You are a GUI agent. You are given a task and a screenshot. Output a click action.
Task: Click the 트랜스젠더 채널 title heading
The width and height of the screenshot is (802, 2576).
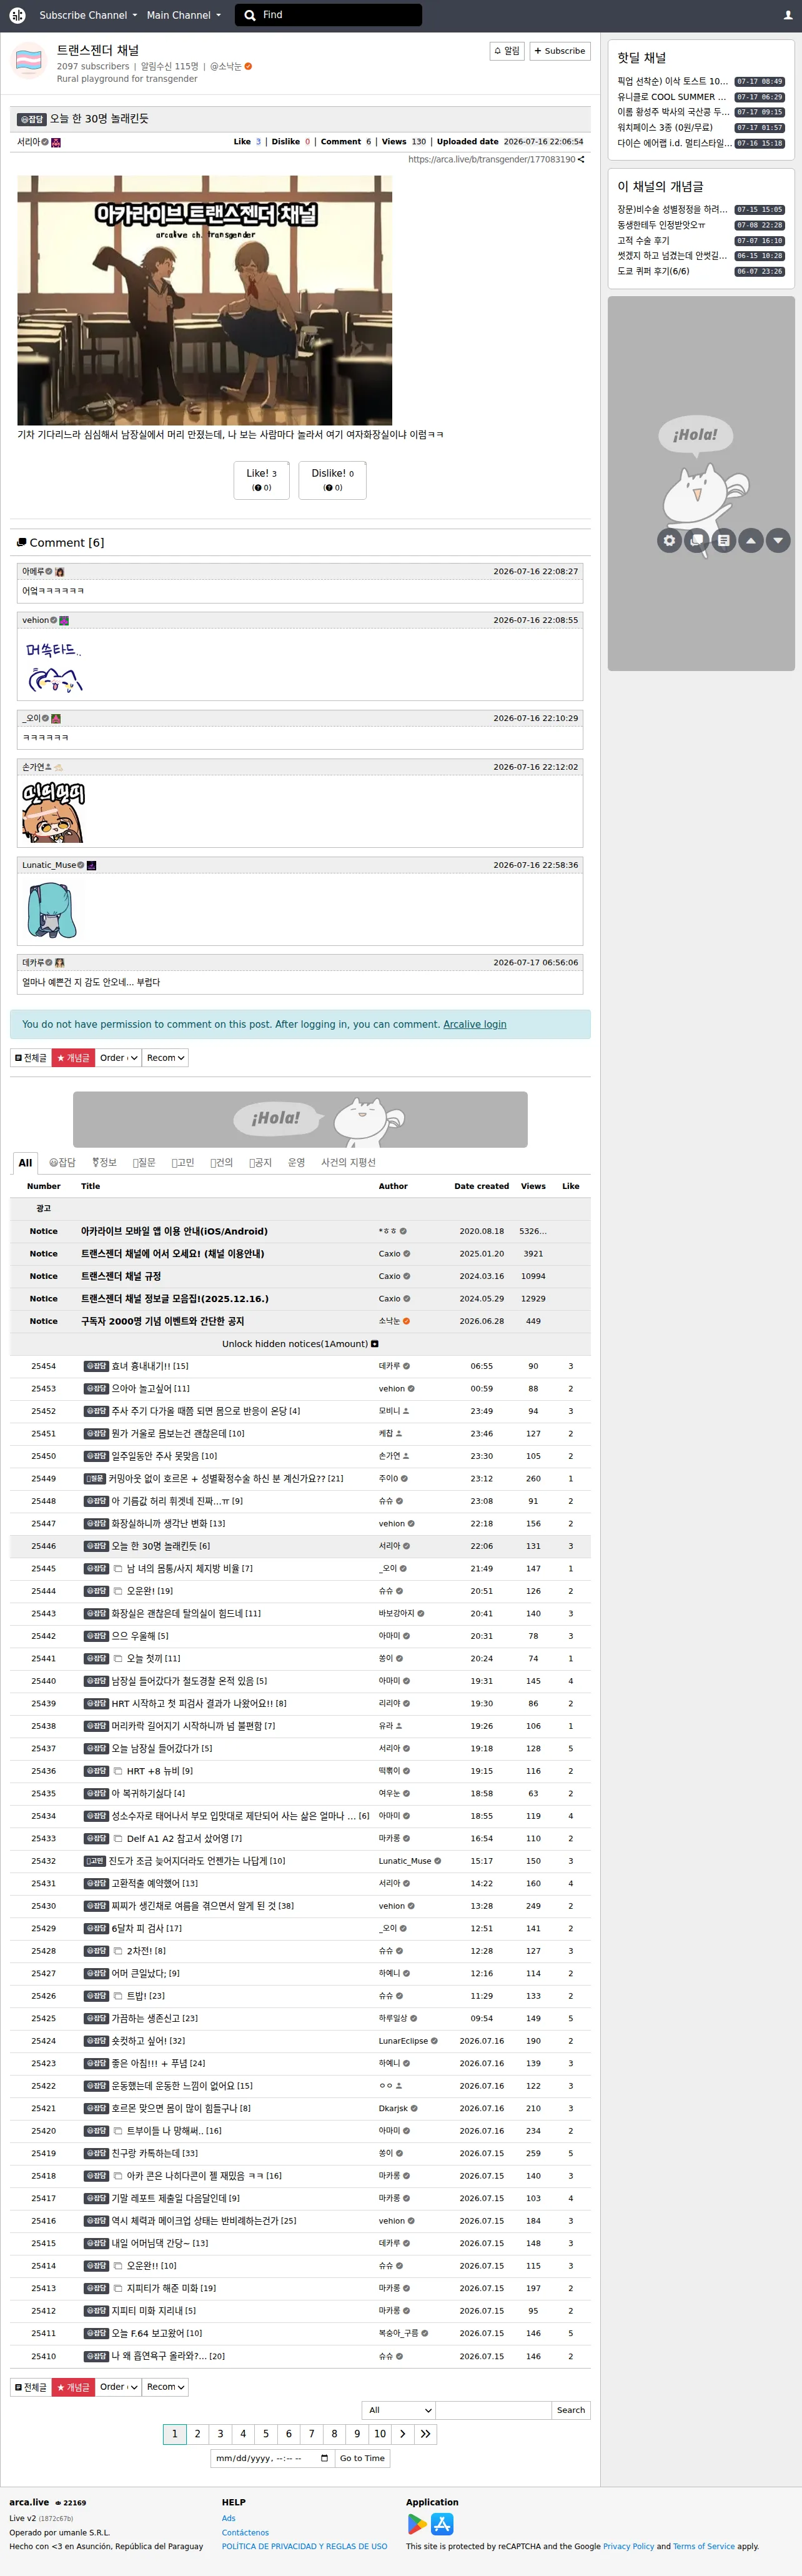click(x=98, y=50)
